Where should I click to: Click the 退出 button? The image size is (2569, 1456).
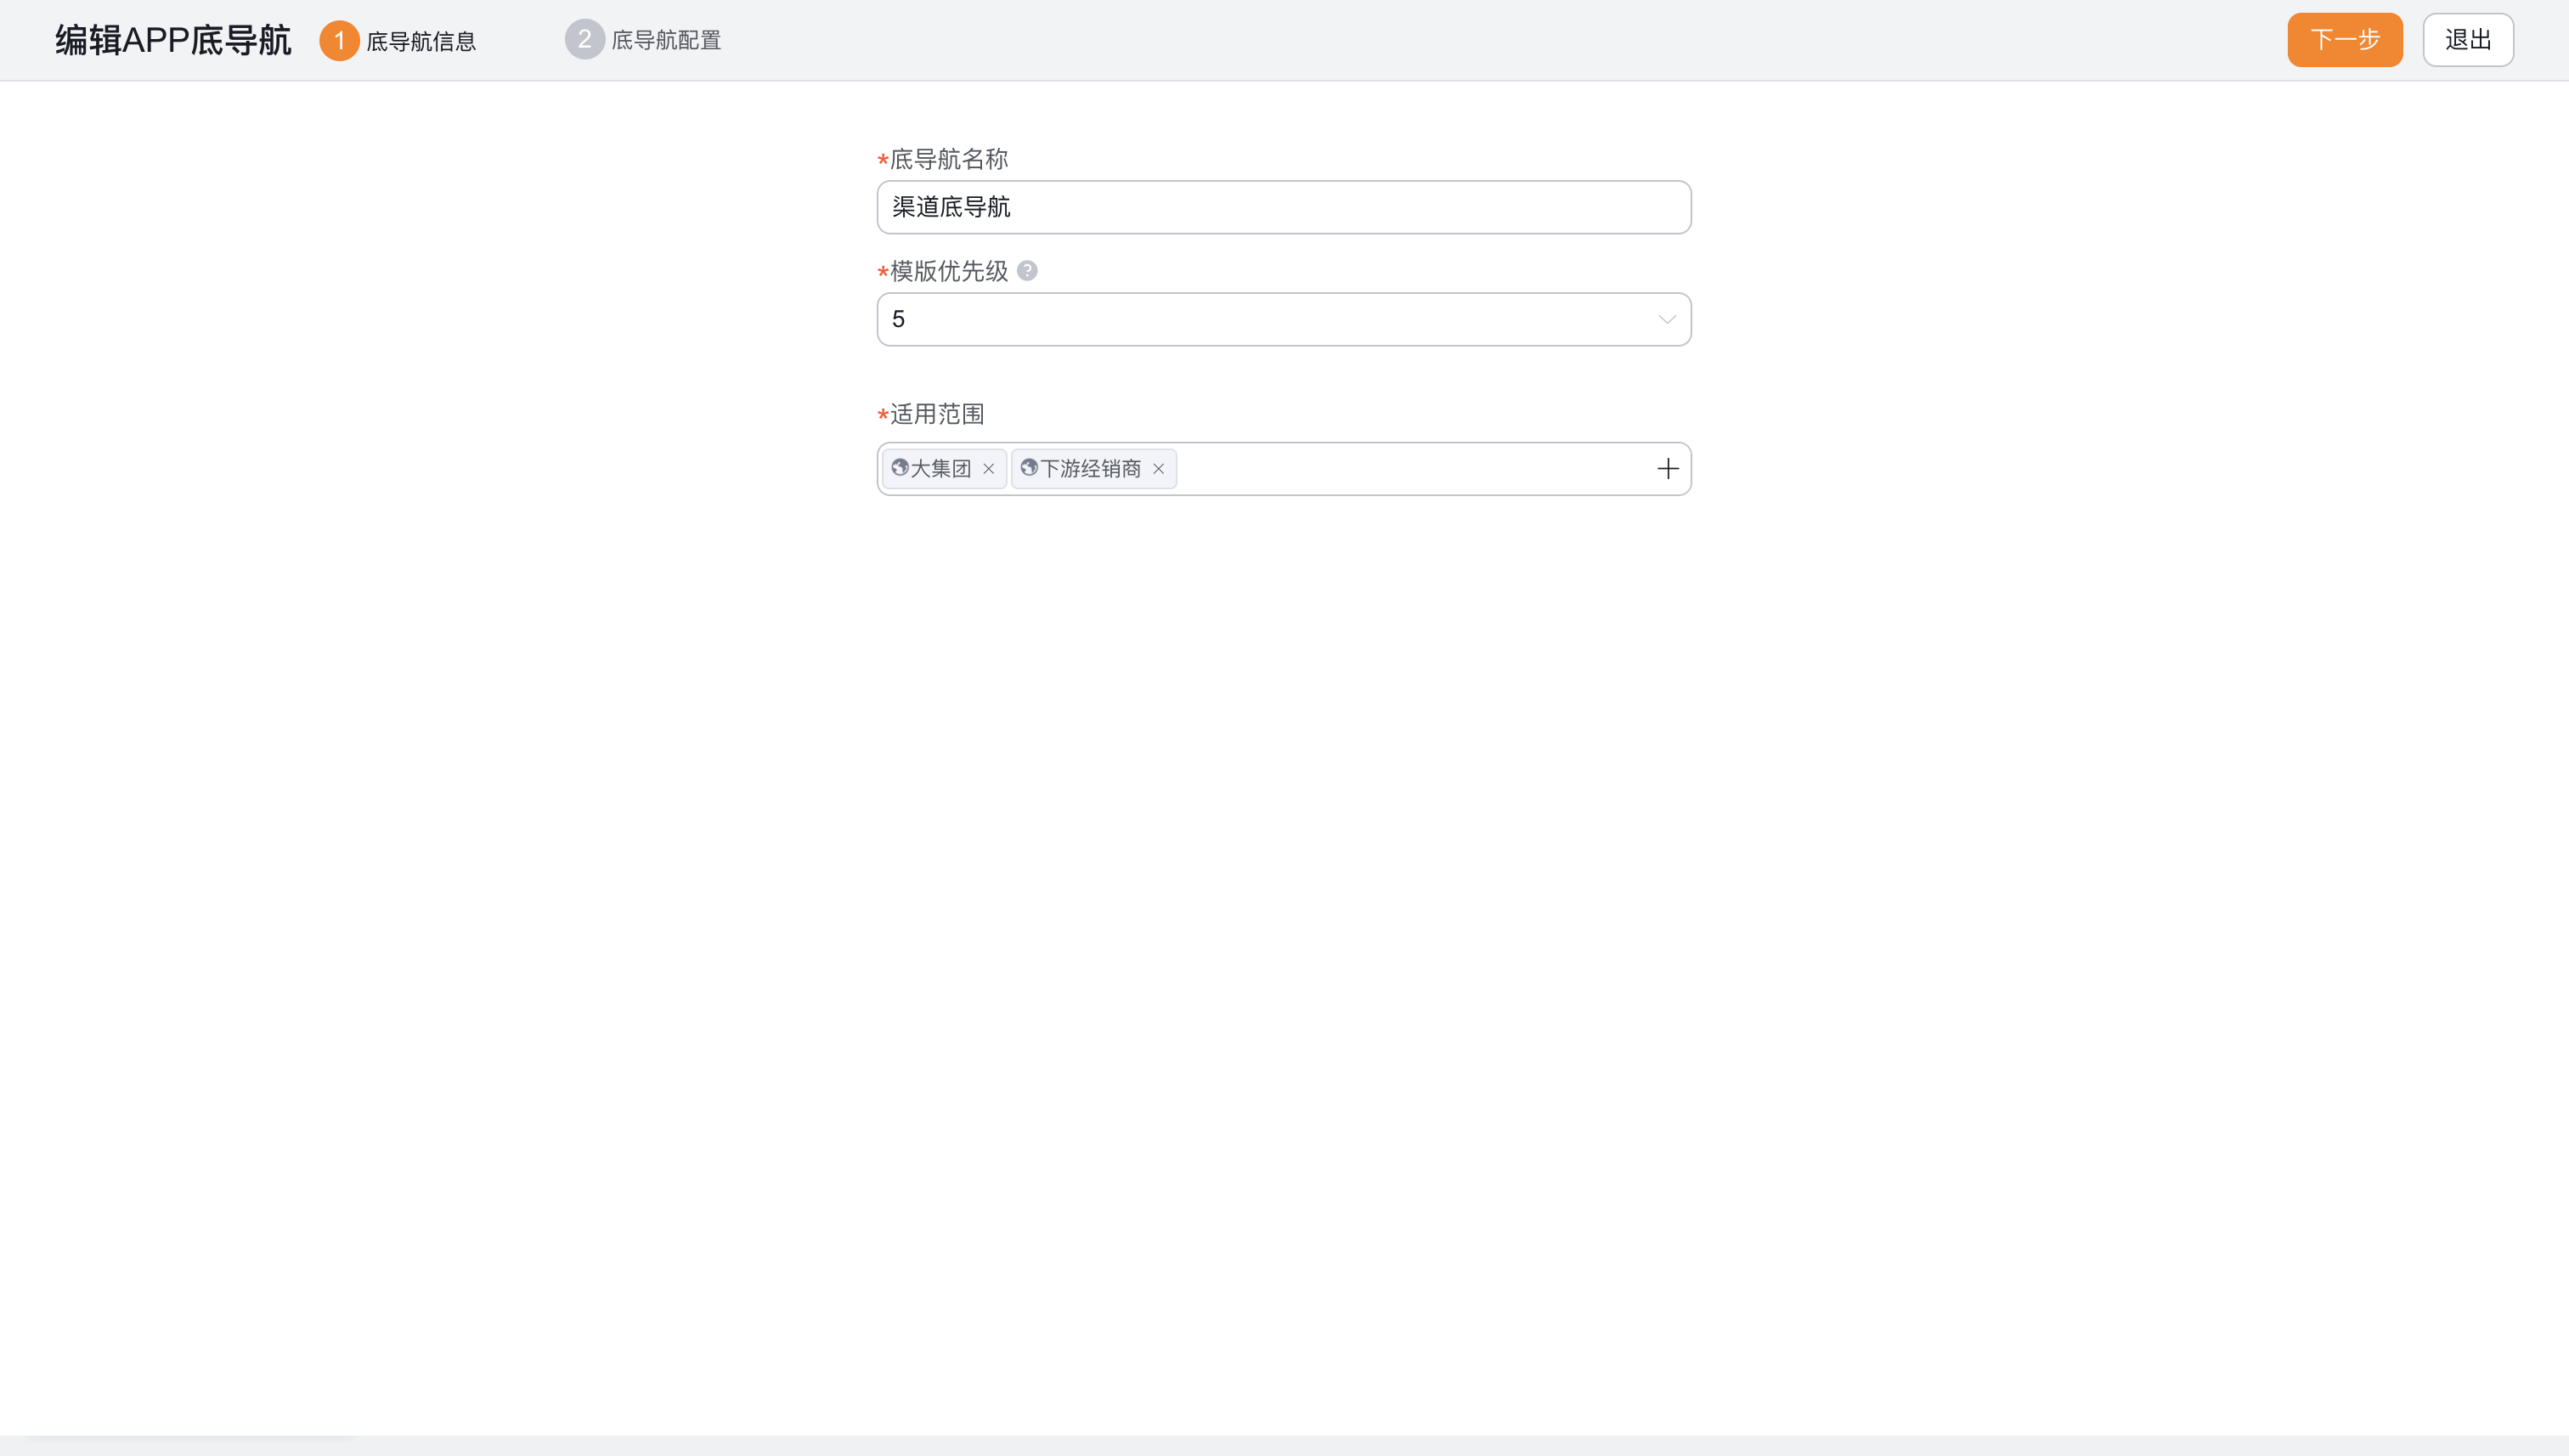(2467, 40)
